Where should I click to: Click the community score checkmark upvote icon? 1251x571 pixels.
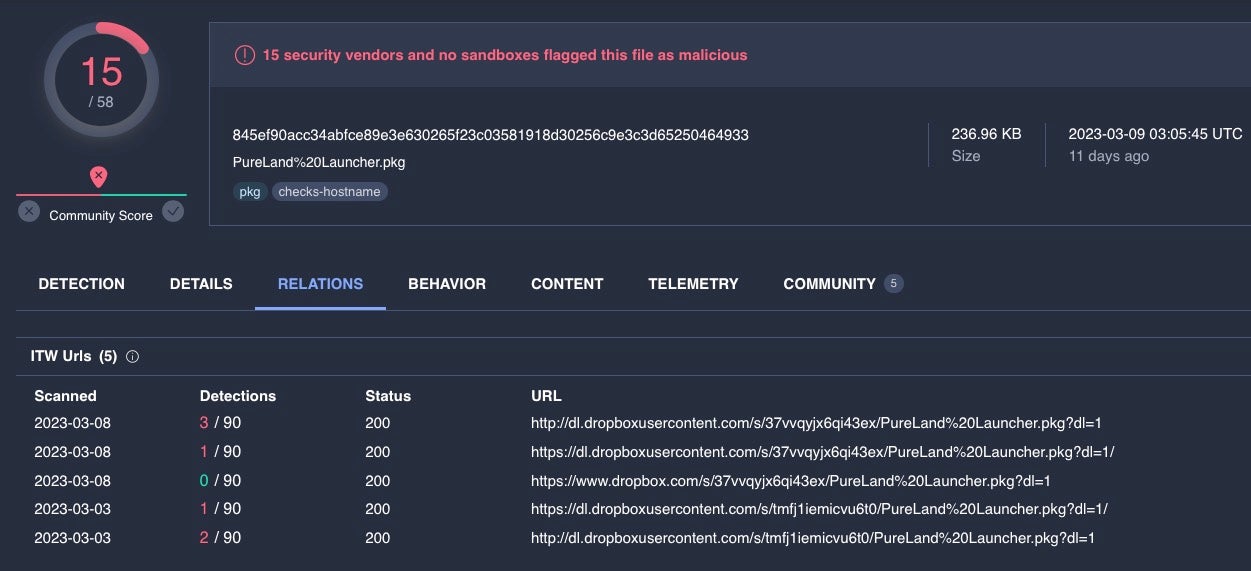coord(173,211)
